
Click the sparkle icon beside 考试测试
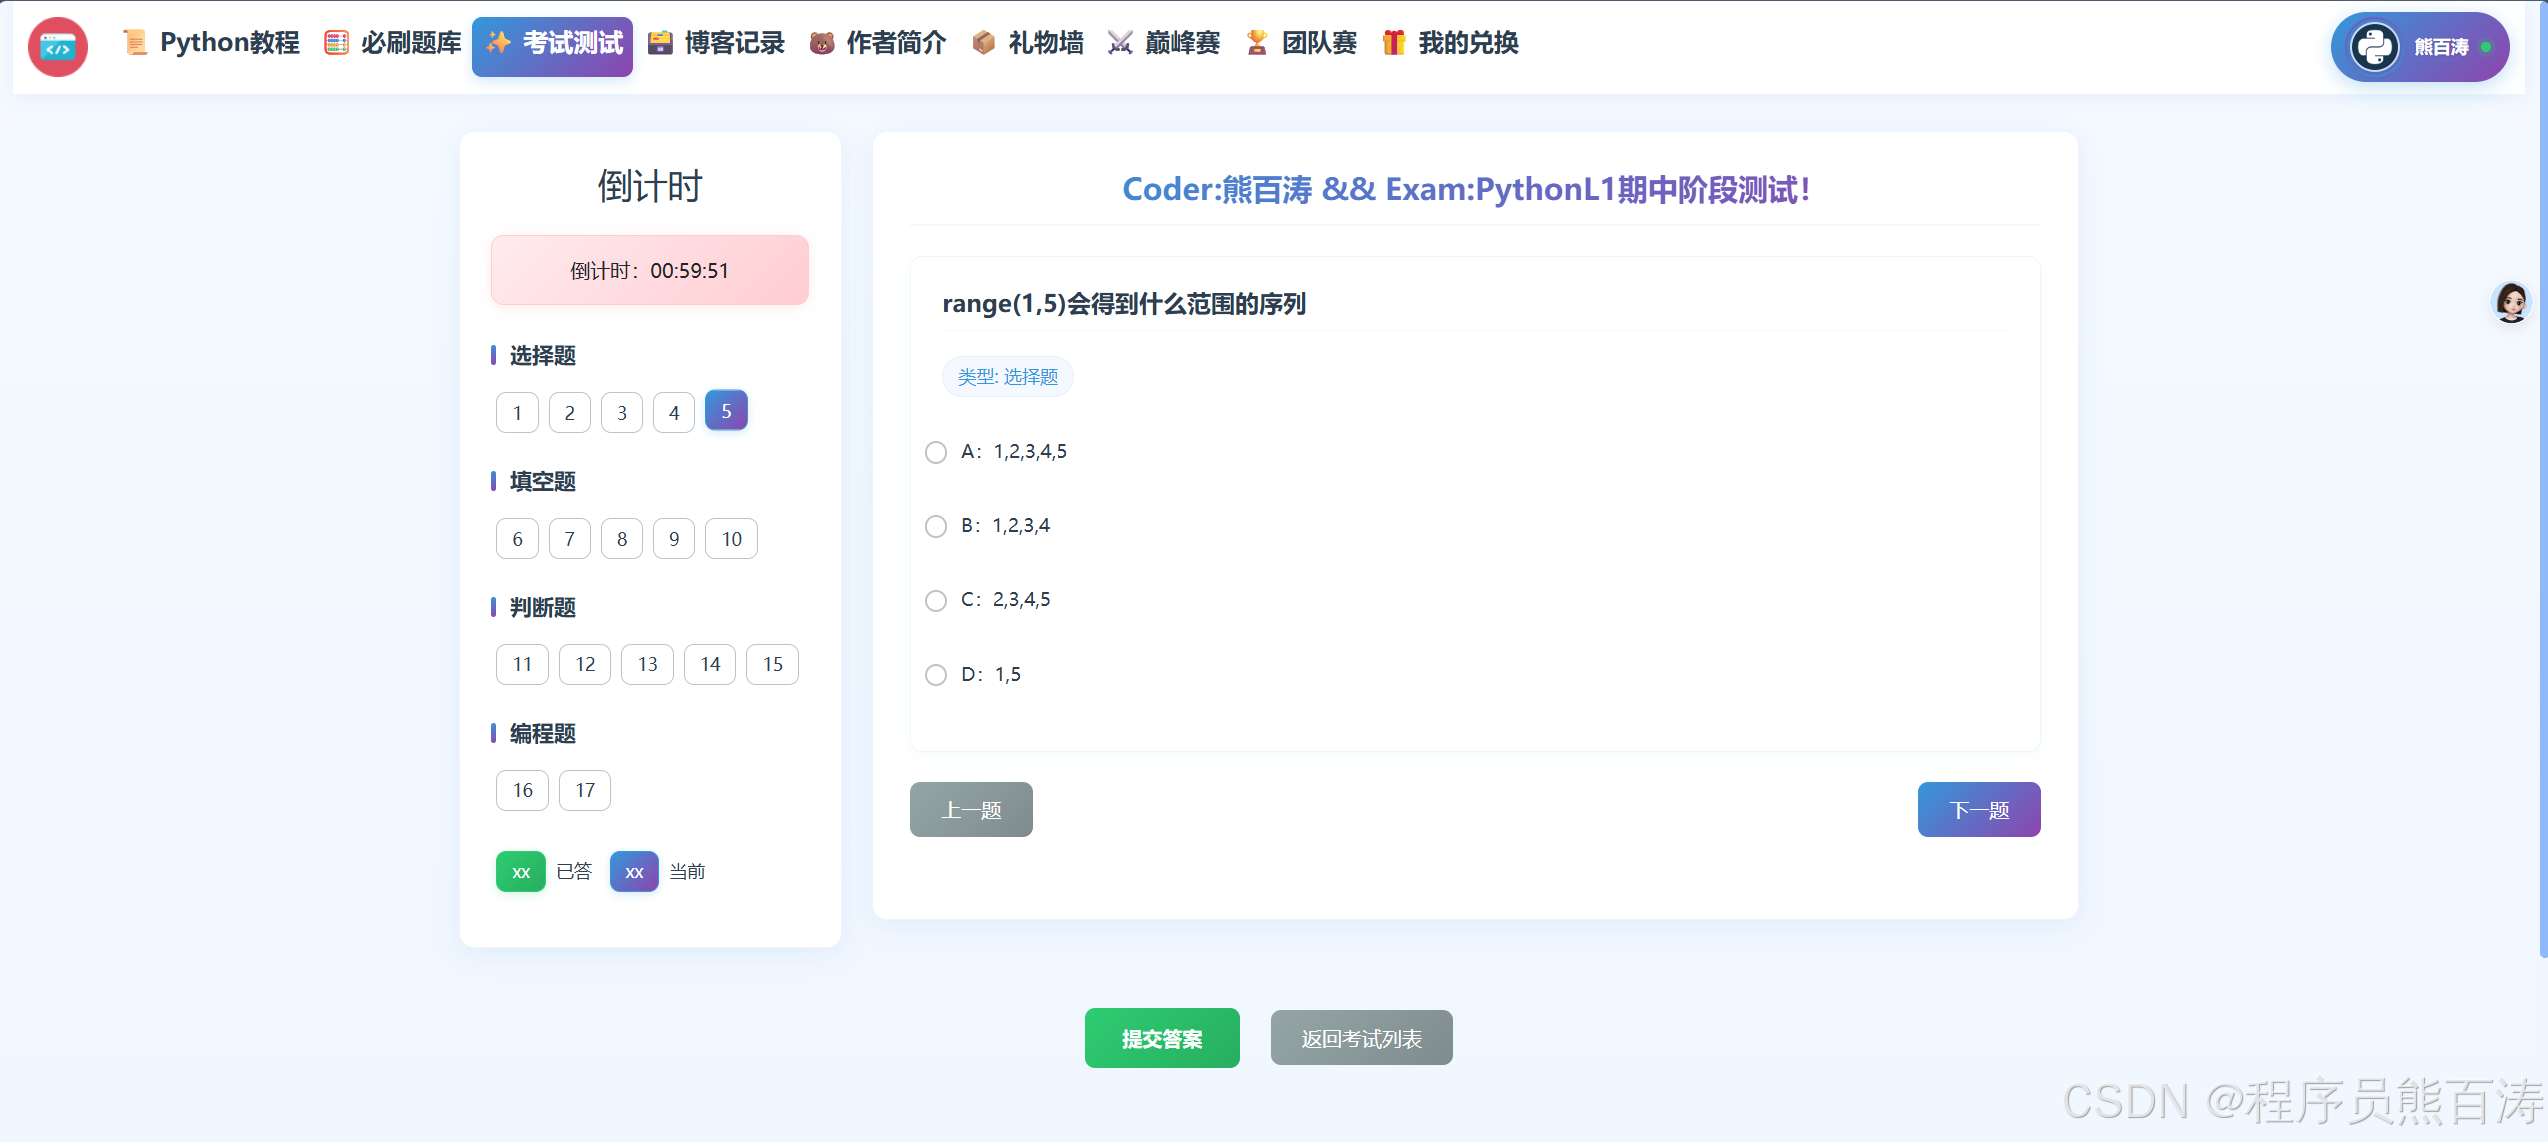click(x=498, y=43)
